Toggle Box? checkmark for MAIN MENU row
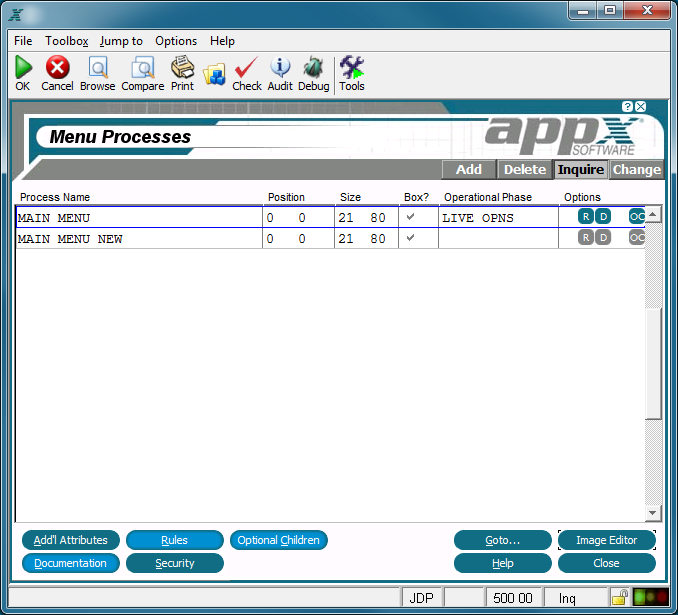The image size is (678, 615). pos(410,217)
